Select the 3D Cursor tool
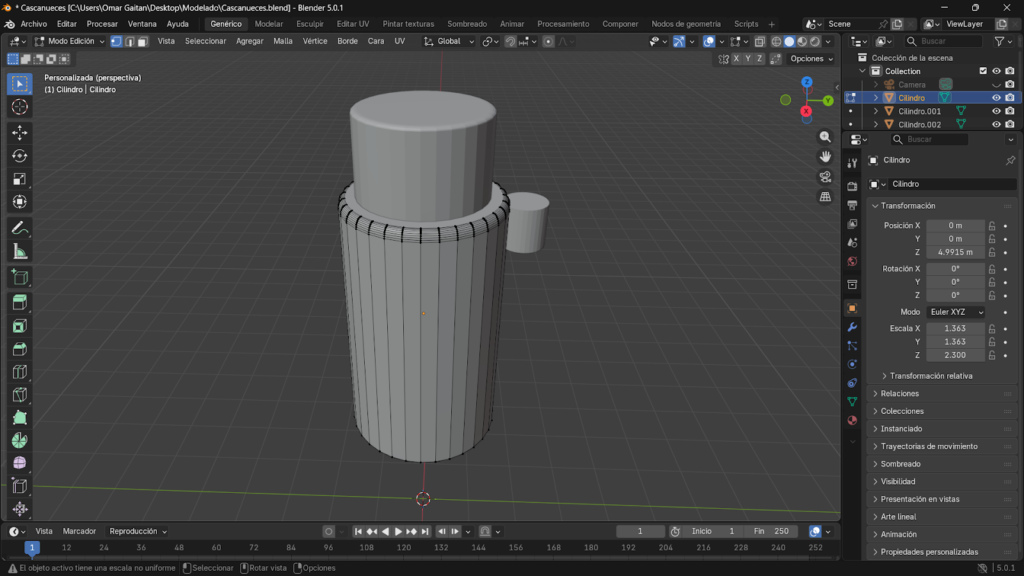1024x576 pixels. coord(20,107)
